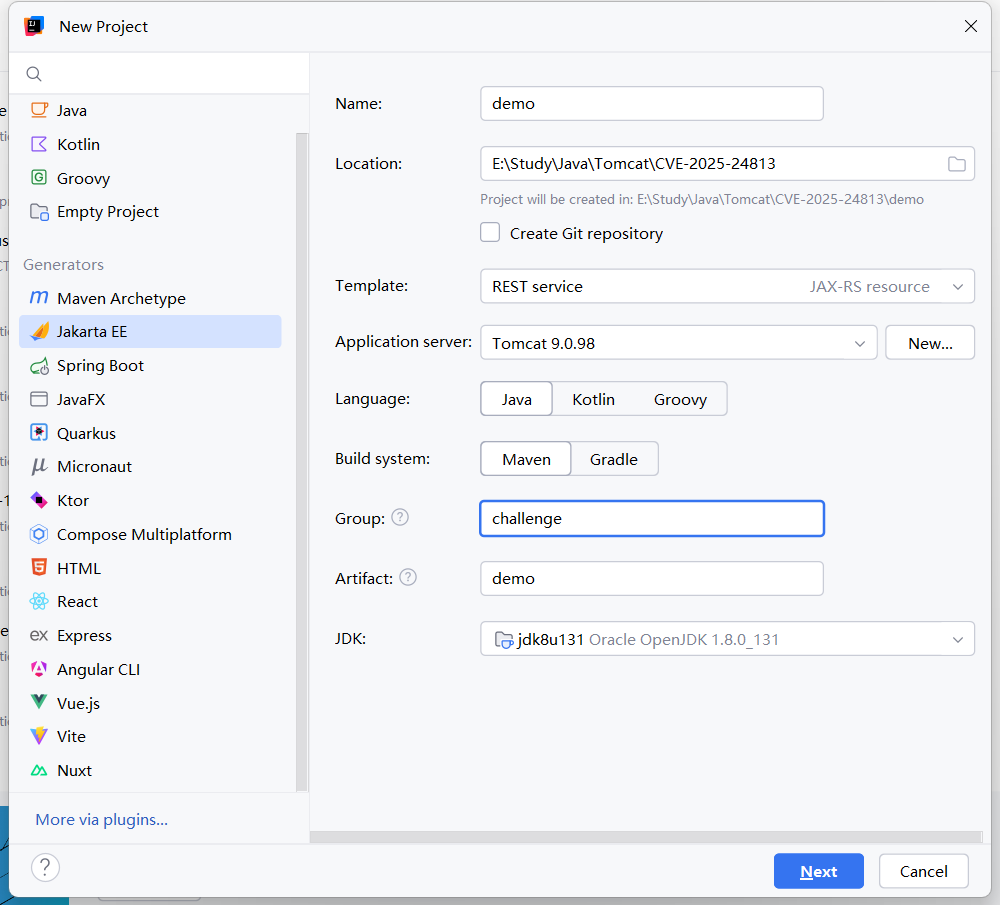Click the help icon next to Group

(400, 517)
